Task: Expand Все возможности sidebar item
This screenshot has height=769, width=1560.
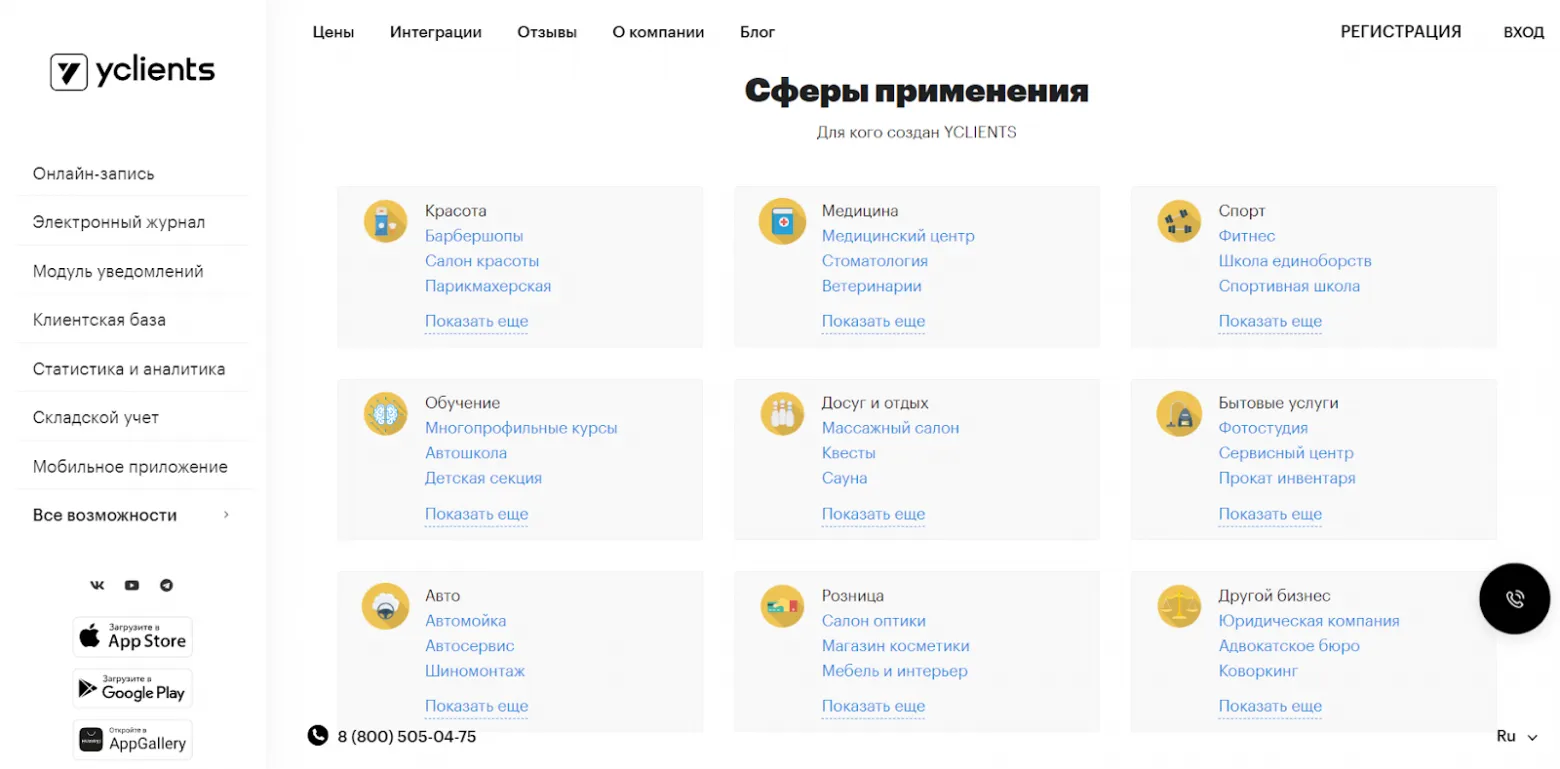Action: (133, 515)
